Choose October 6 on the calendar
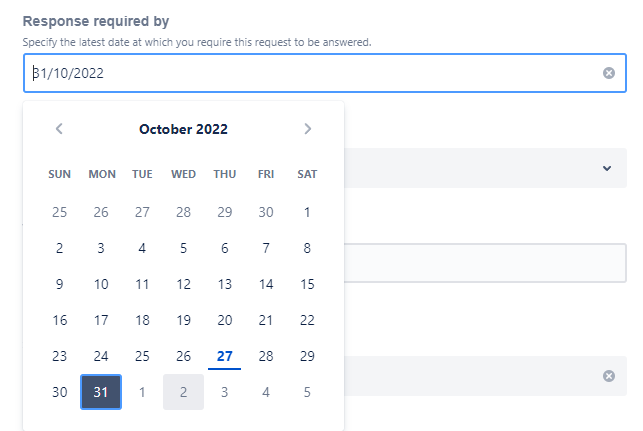 224,248
